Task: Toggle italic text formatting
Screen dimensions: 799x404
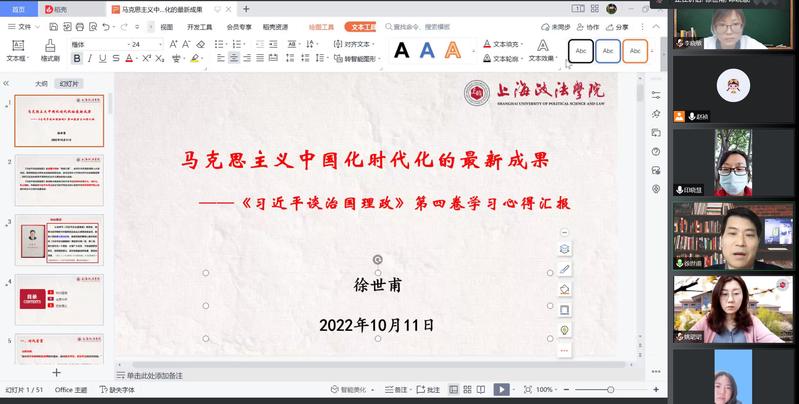Action: (87, 59)
